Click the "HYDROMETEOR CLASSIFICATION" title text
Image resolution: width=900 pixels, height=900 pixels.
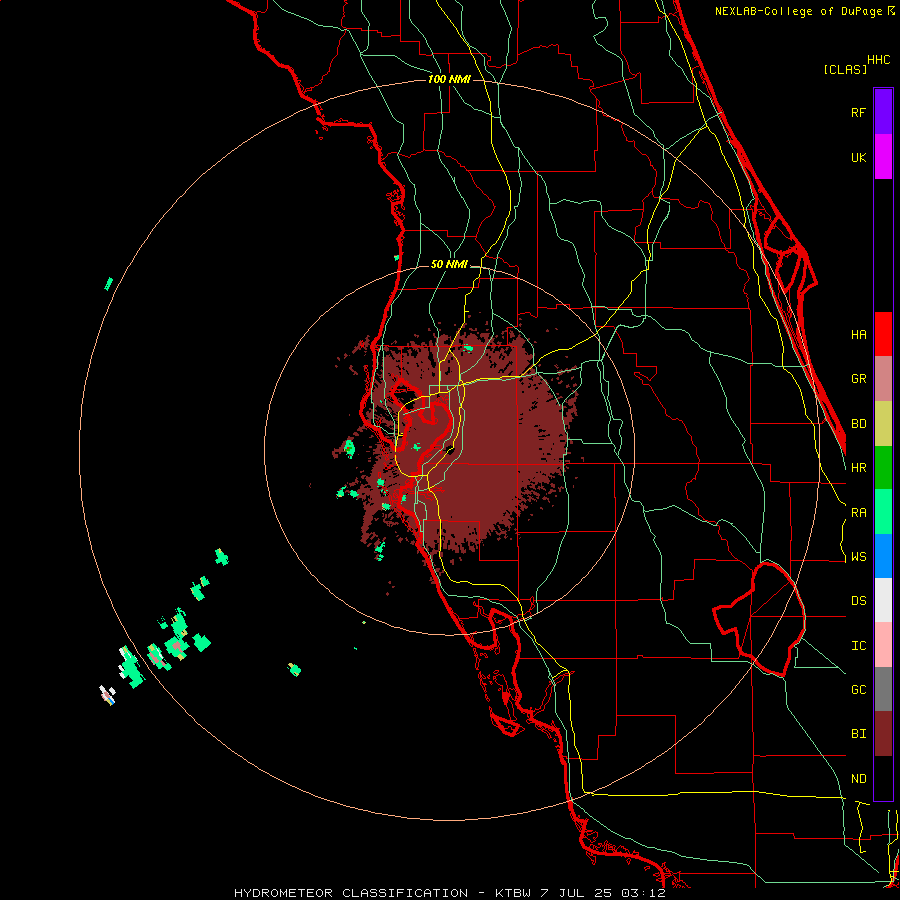pos(351,893)
